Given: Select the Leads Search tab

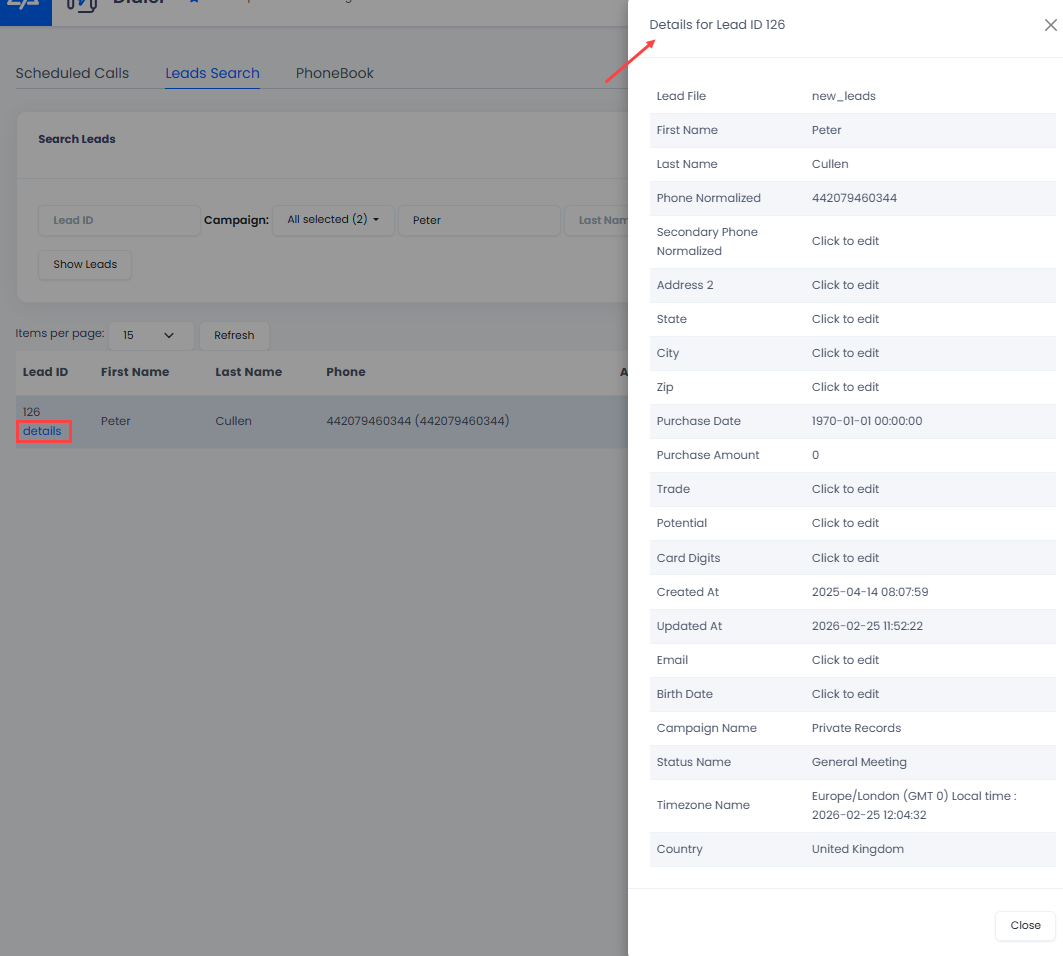Looking at the screenshot, I should pyautogui.click(x=211, y=73).
